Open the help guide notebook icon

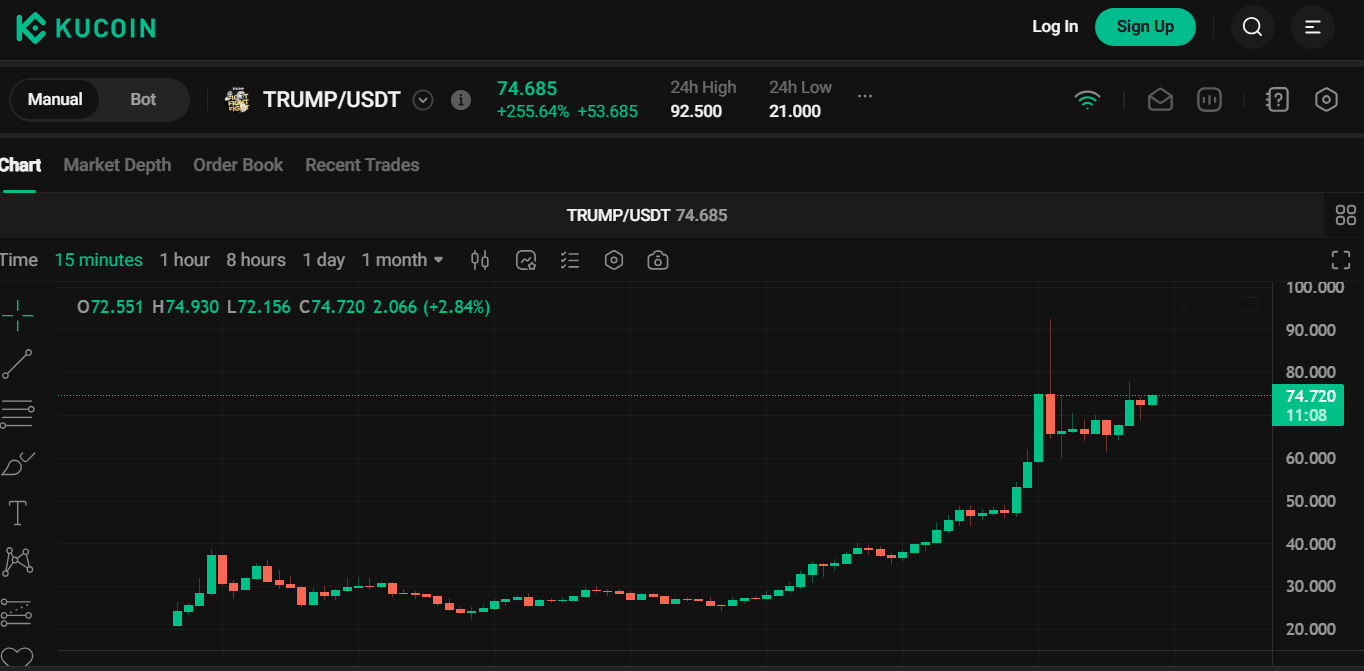click(1277, 99)
